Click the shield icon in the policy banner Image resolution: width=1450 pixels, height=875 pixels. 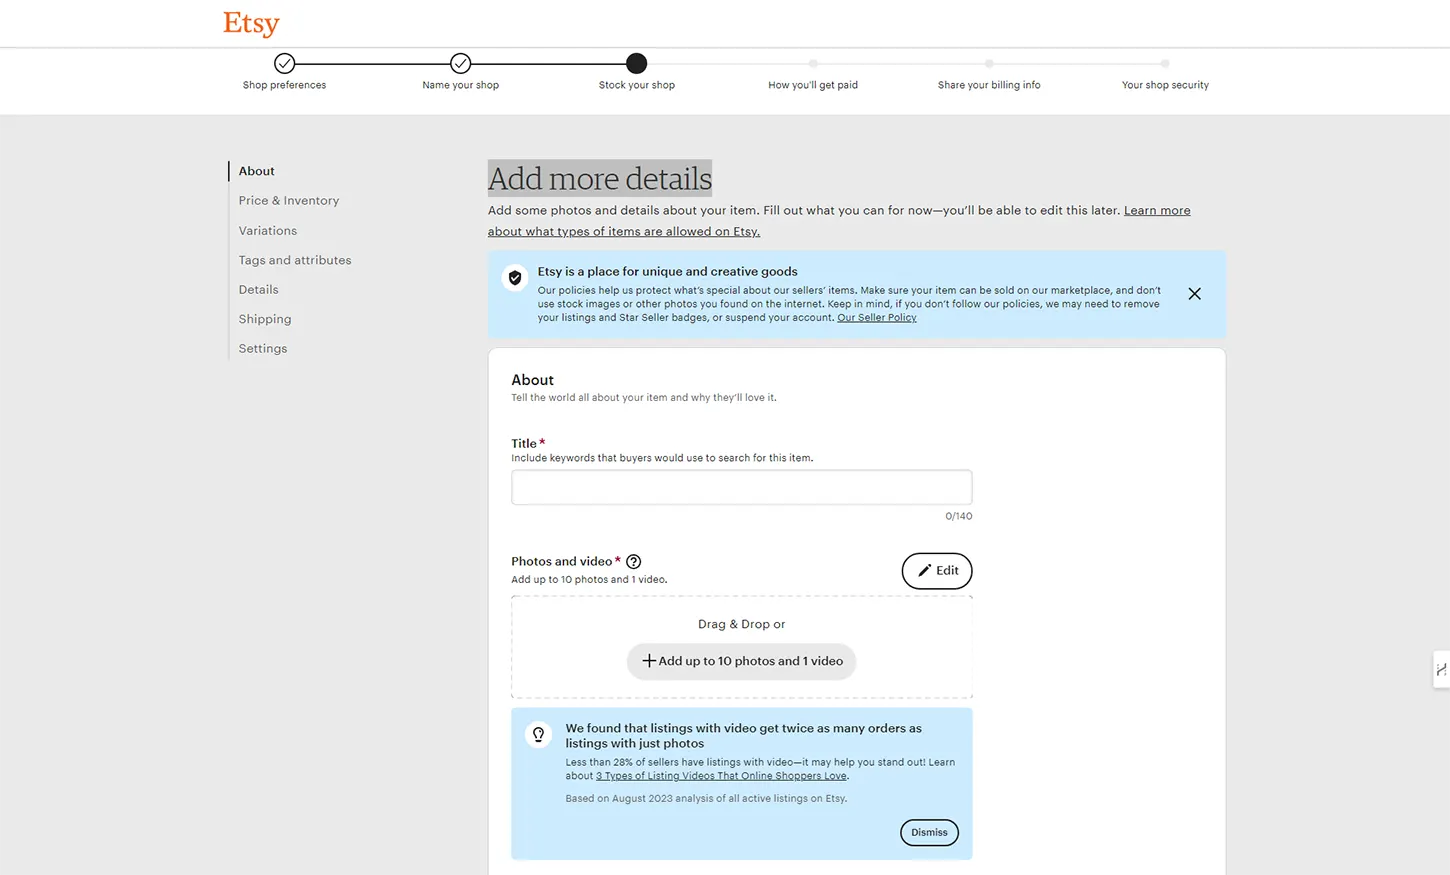coord(515,278)
